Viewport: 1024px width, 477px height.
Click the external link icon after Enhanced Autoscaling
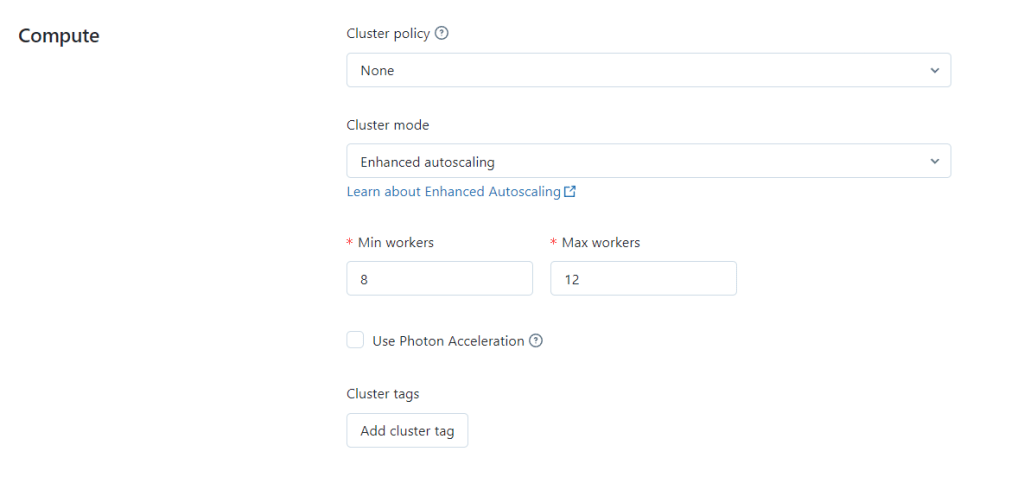pyautogui.click(x=570, y=191)
